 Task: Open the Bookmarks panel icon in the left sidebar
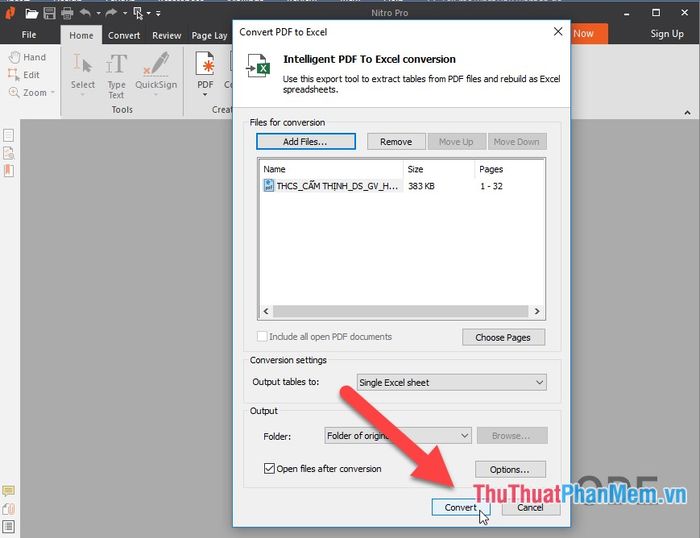(x=8, y=171)
